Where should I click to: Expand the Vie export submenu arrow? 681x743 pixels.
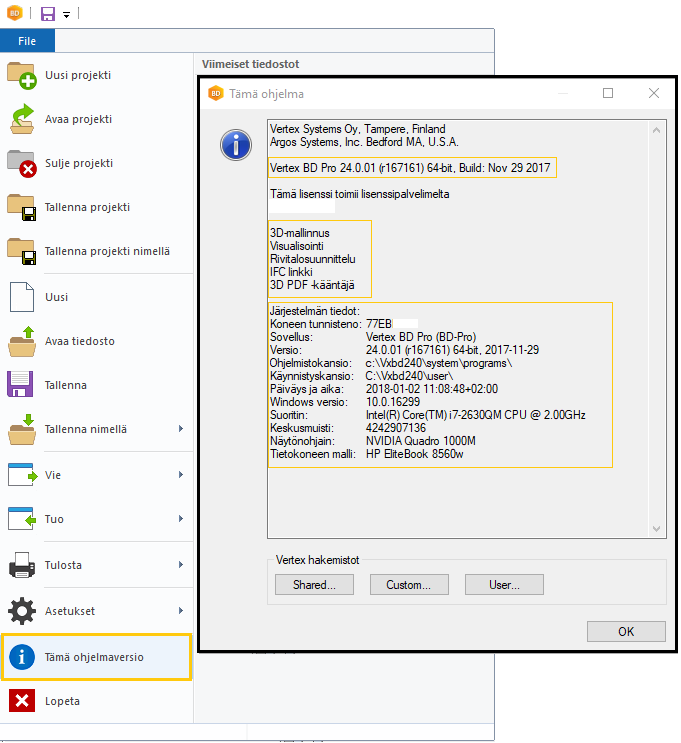point(181,475)
